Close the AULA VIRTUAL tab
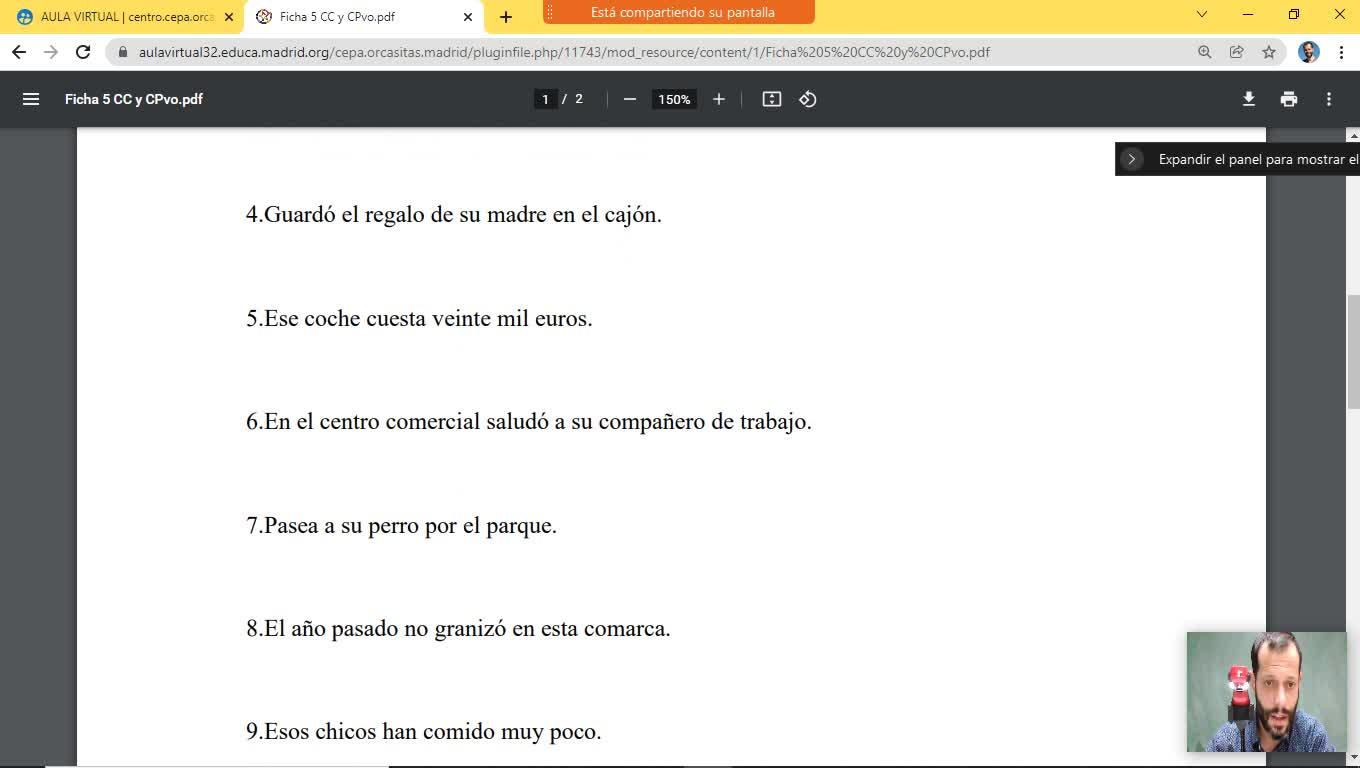 point(228,17)
